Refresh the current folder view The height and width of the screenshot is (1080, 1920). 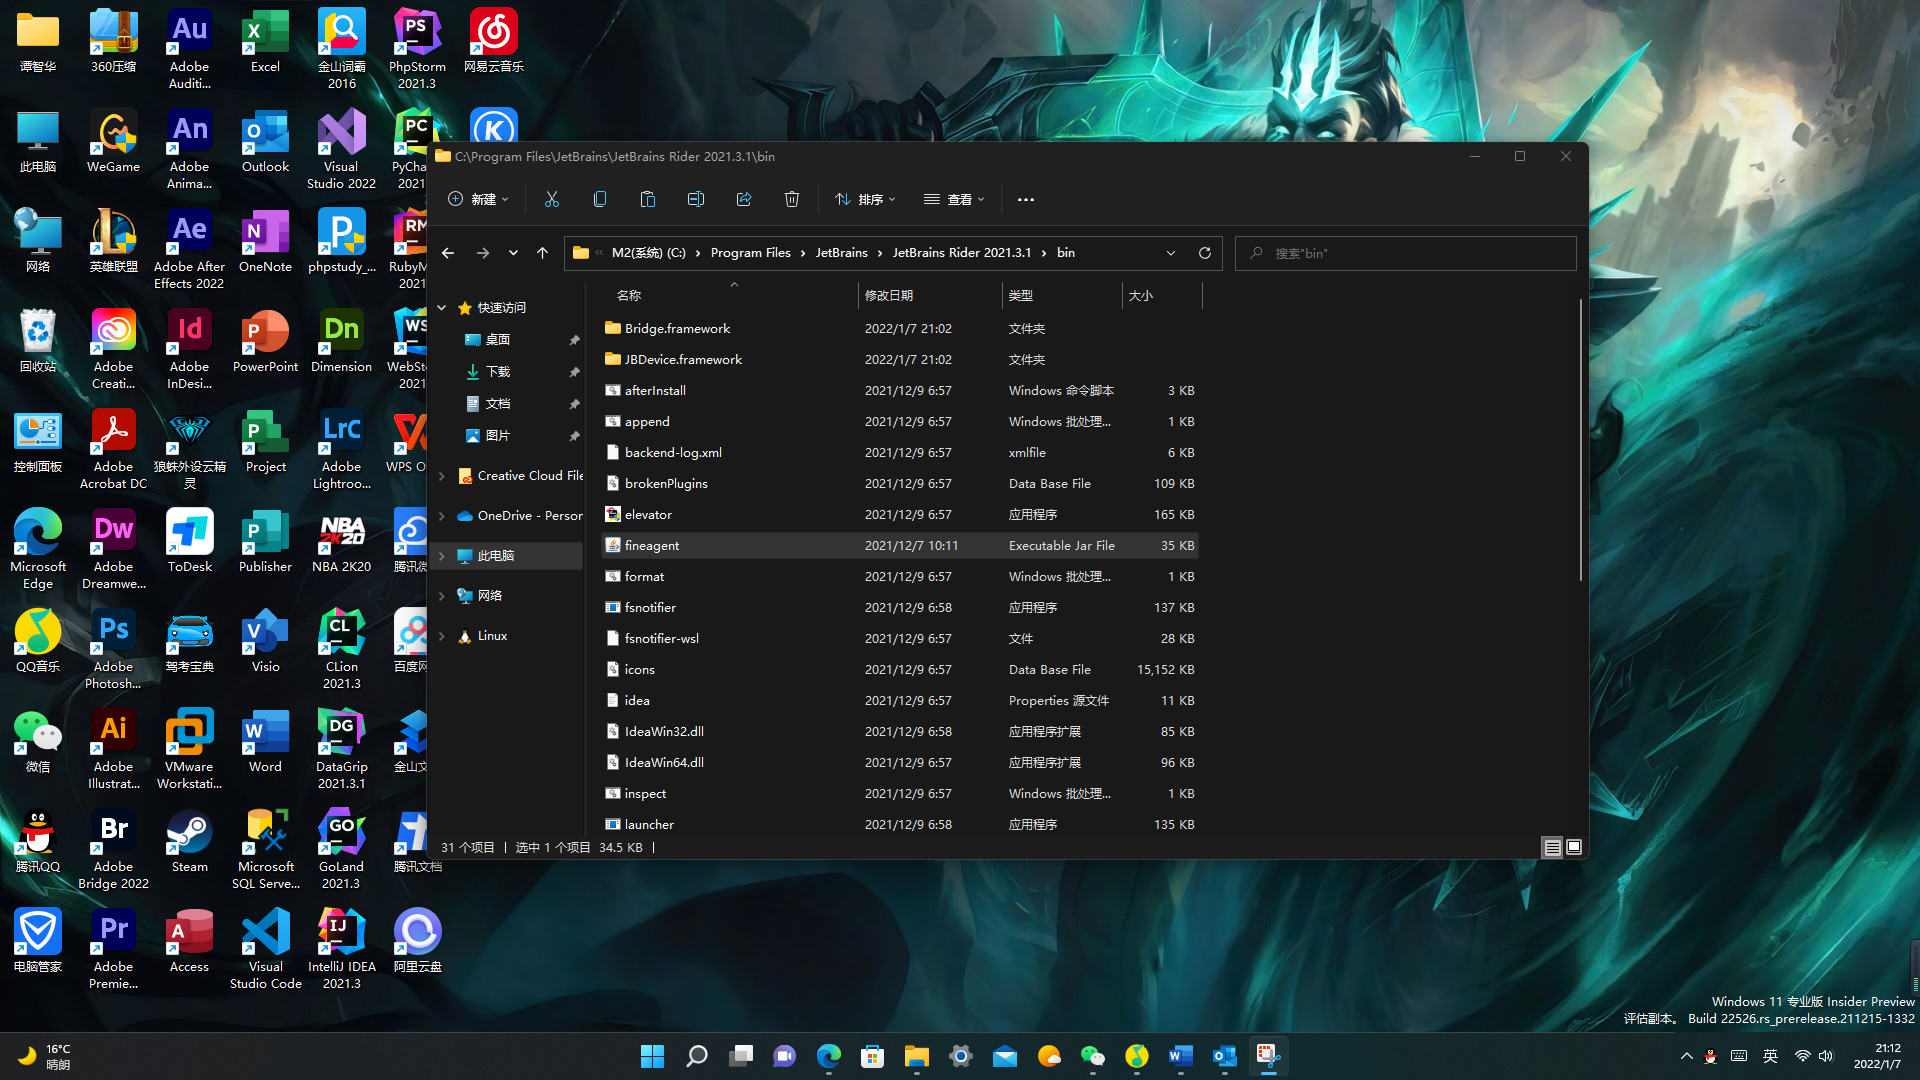point(1205,253)
